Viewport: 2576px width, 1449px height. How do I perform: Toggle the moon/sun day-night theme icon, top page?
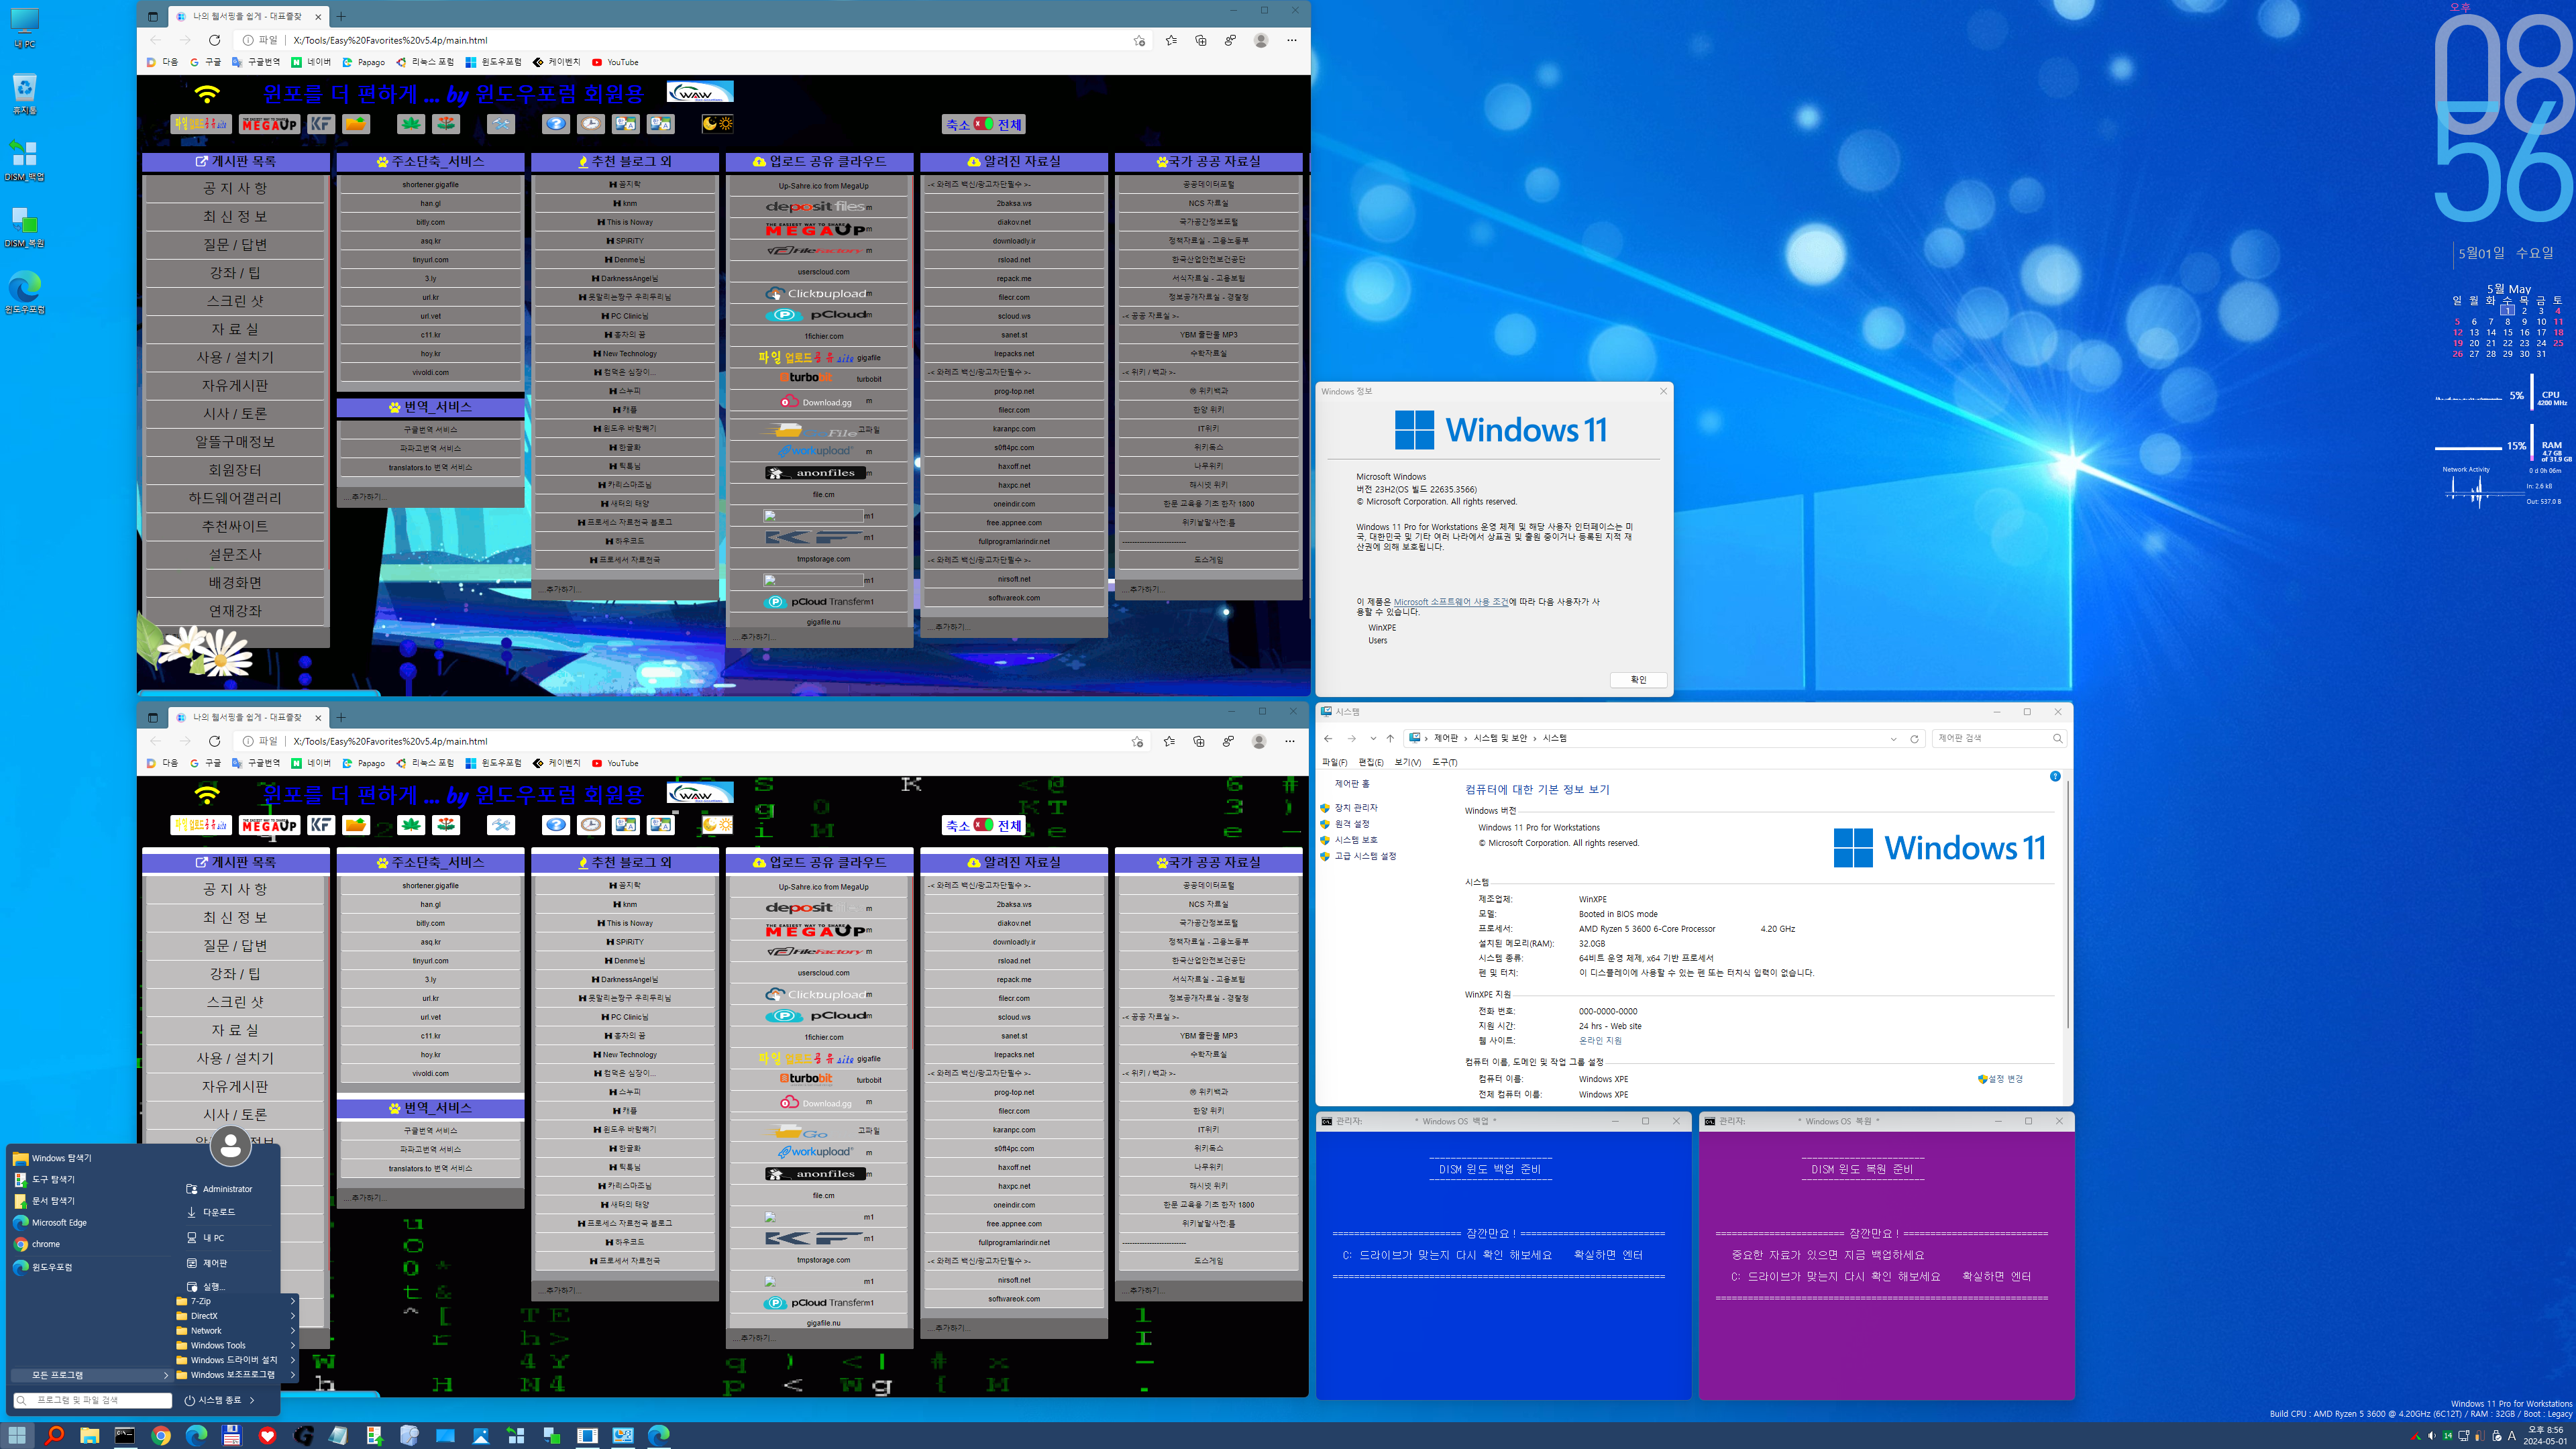(717, 124)
